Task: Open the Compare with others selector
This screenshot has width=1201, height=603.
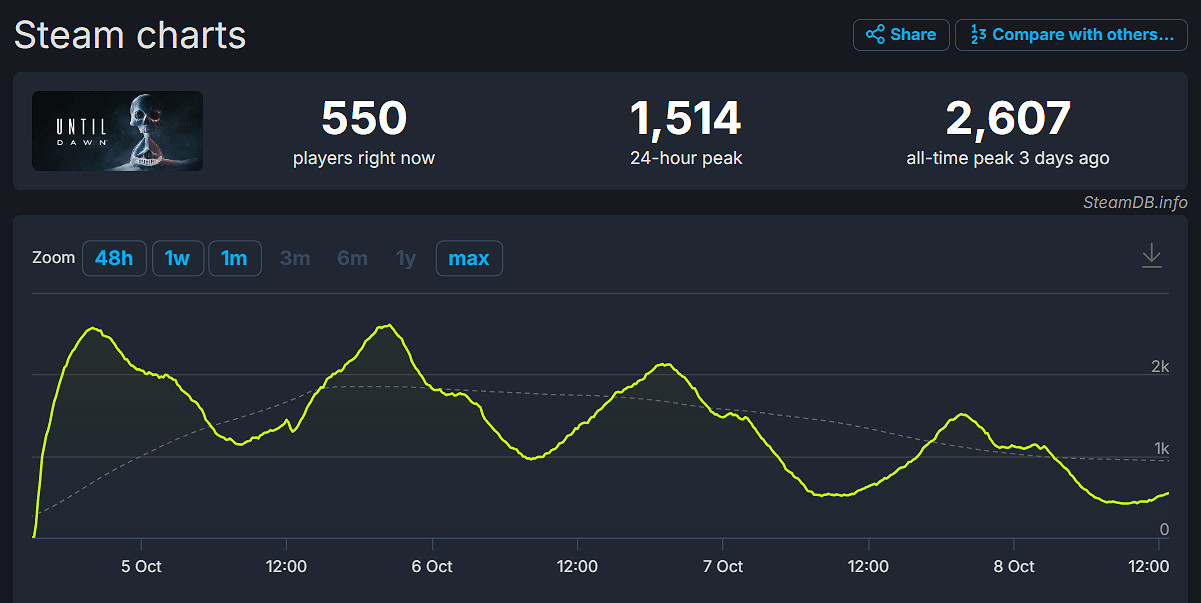Action: pyautogui.click(x=1082, y=35)
